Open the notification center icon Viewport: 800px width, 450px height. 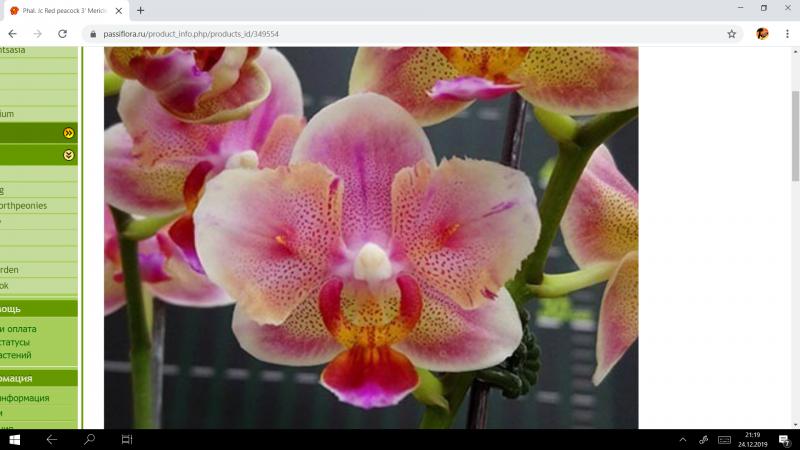click(784, 439)
